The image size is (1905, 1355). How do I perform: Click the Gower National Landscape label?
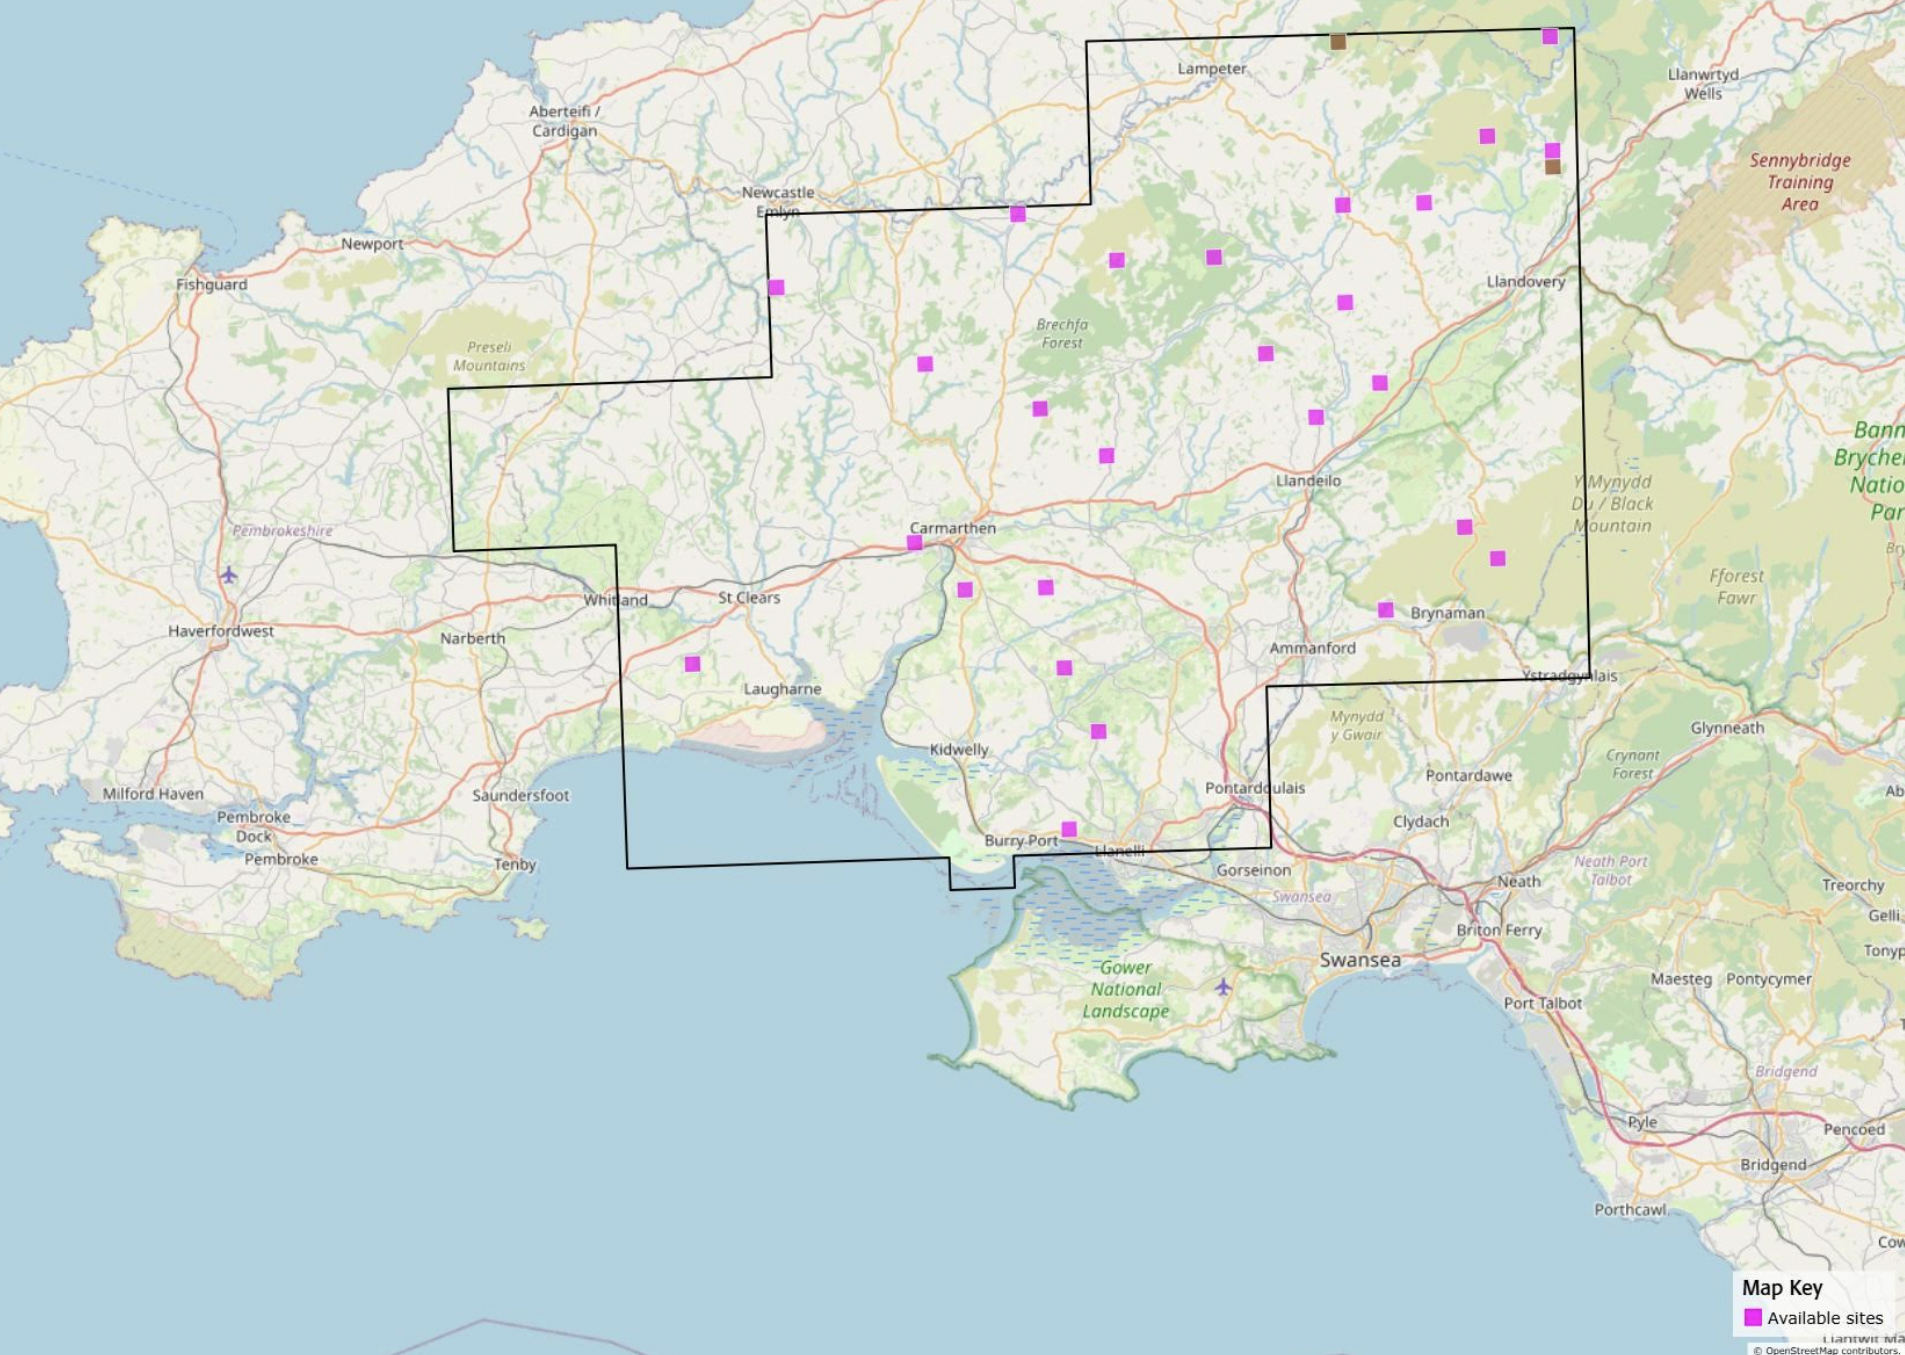tap(1125, 990)
